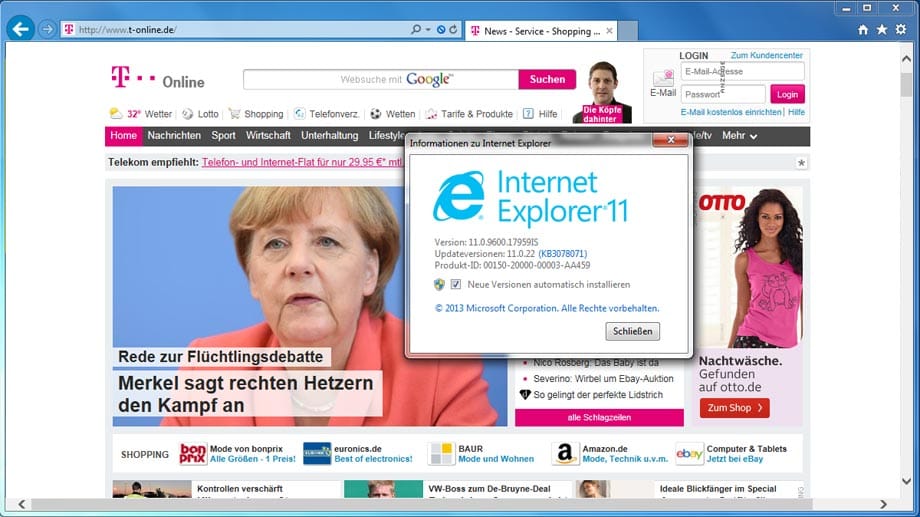Click the horizontal scrollbar right arrow
This screenshot has width=920, height=517.
pyautogui.click(x=883, y=504)
